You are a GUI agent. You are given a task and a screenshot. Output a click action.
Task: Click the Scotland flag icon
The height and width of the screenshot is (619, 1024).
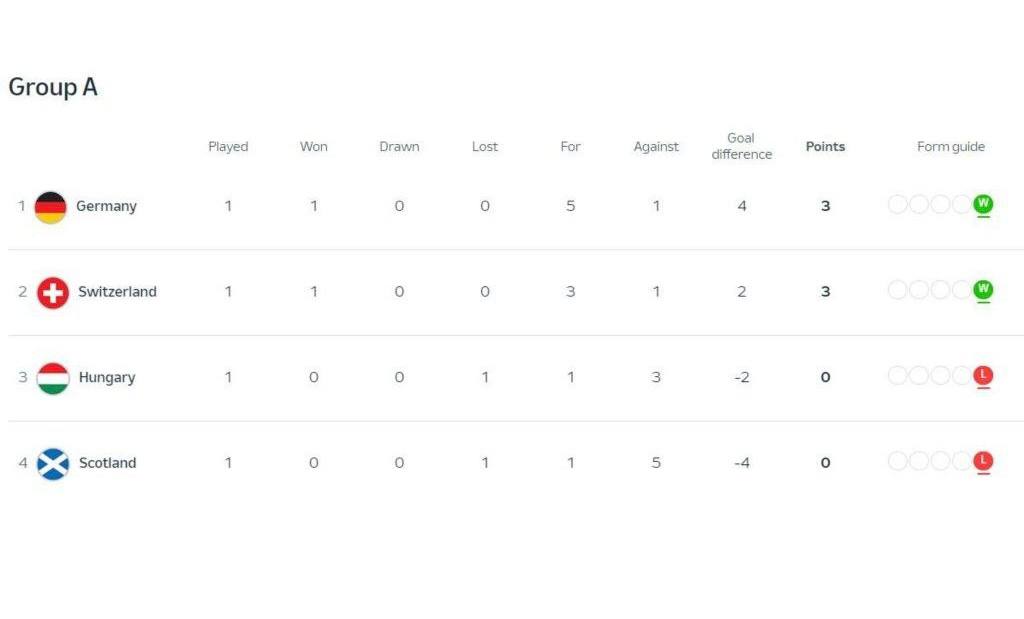coord(53,464)
